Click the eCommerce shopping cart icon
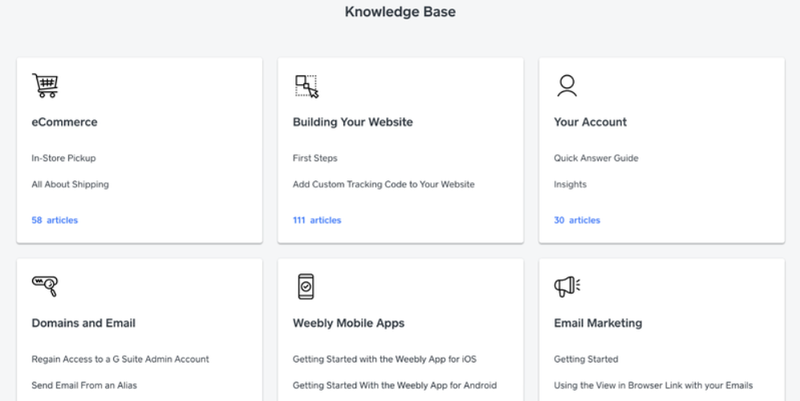This screenshot has width=800, height=401. point(45,85)
